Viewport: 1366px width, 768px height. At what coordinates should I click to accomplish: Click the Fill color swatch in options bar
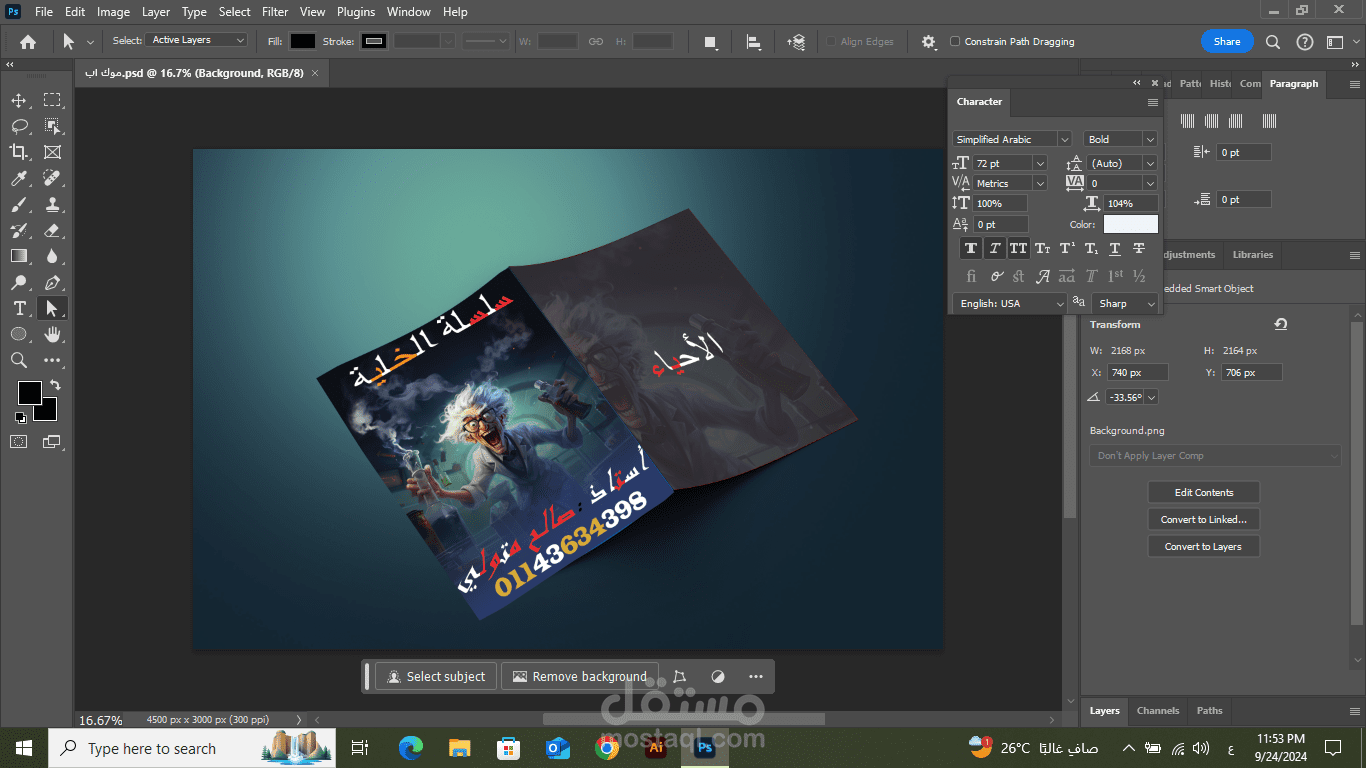(303, 42)
